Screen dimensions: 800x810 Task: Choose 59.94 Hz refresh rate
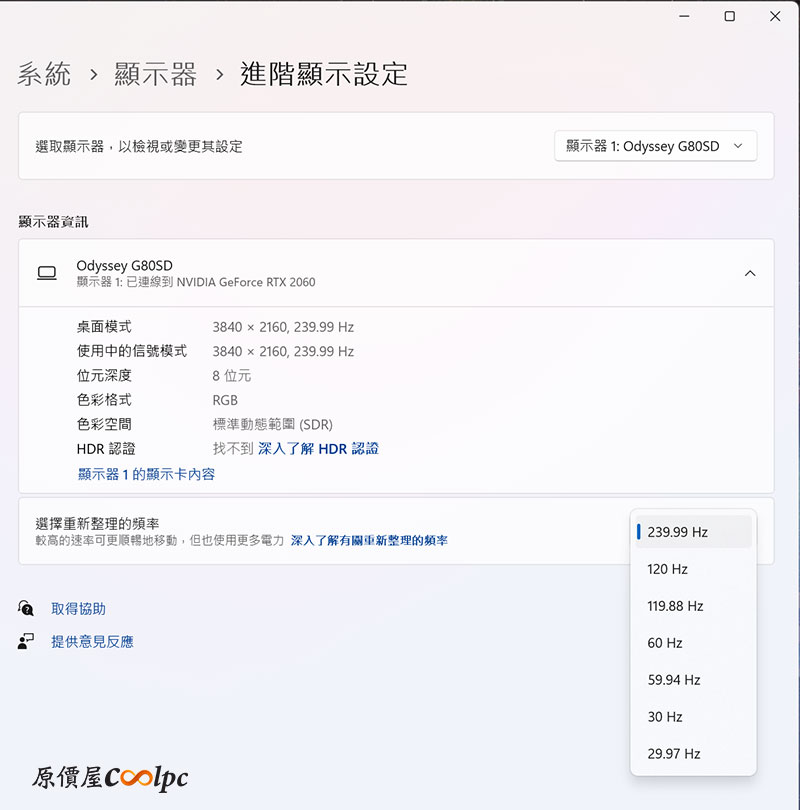(694, 680)
